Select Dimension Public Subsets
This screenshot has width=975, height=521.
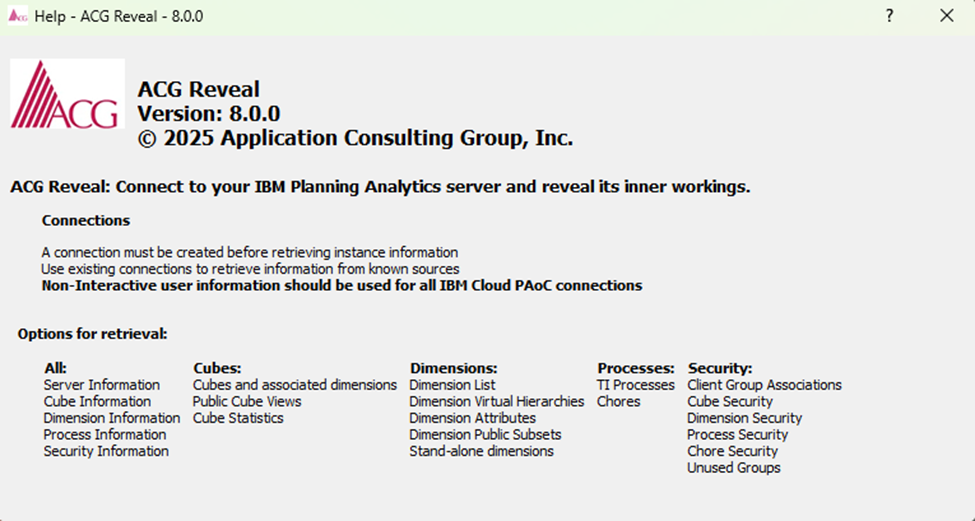pyautogui.click(x=485, y=435)
